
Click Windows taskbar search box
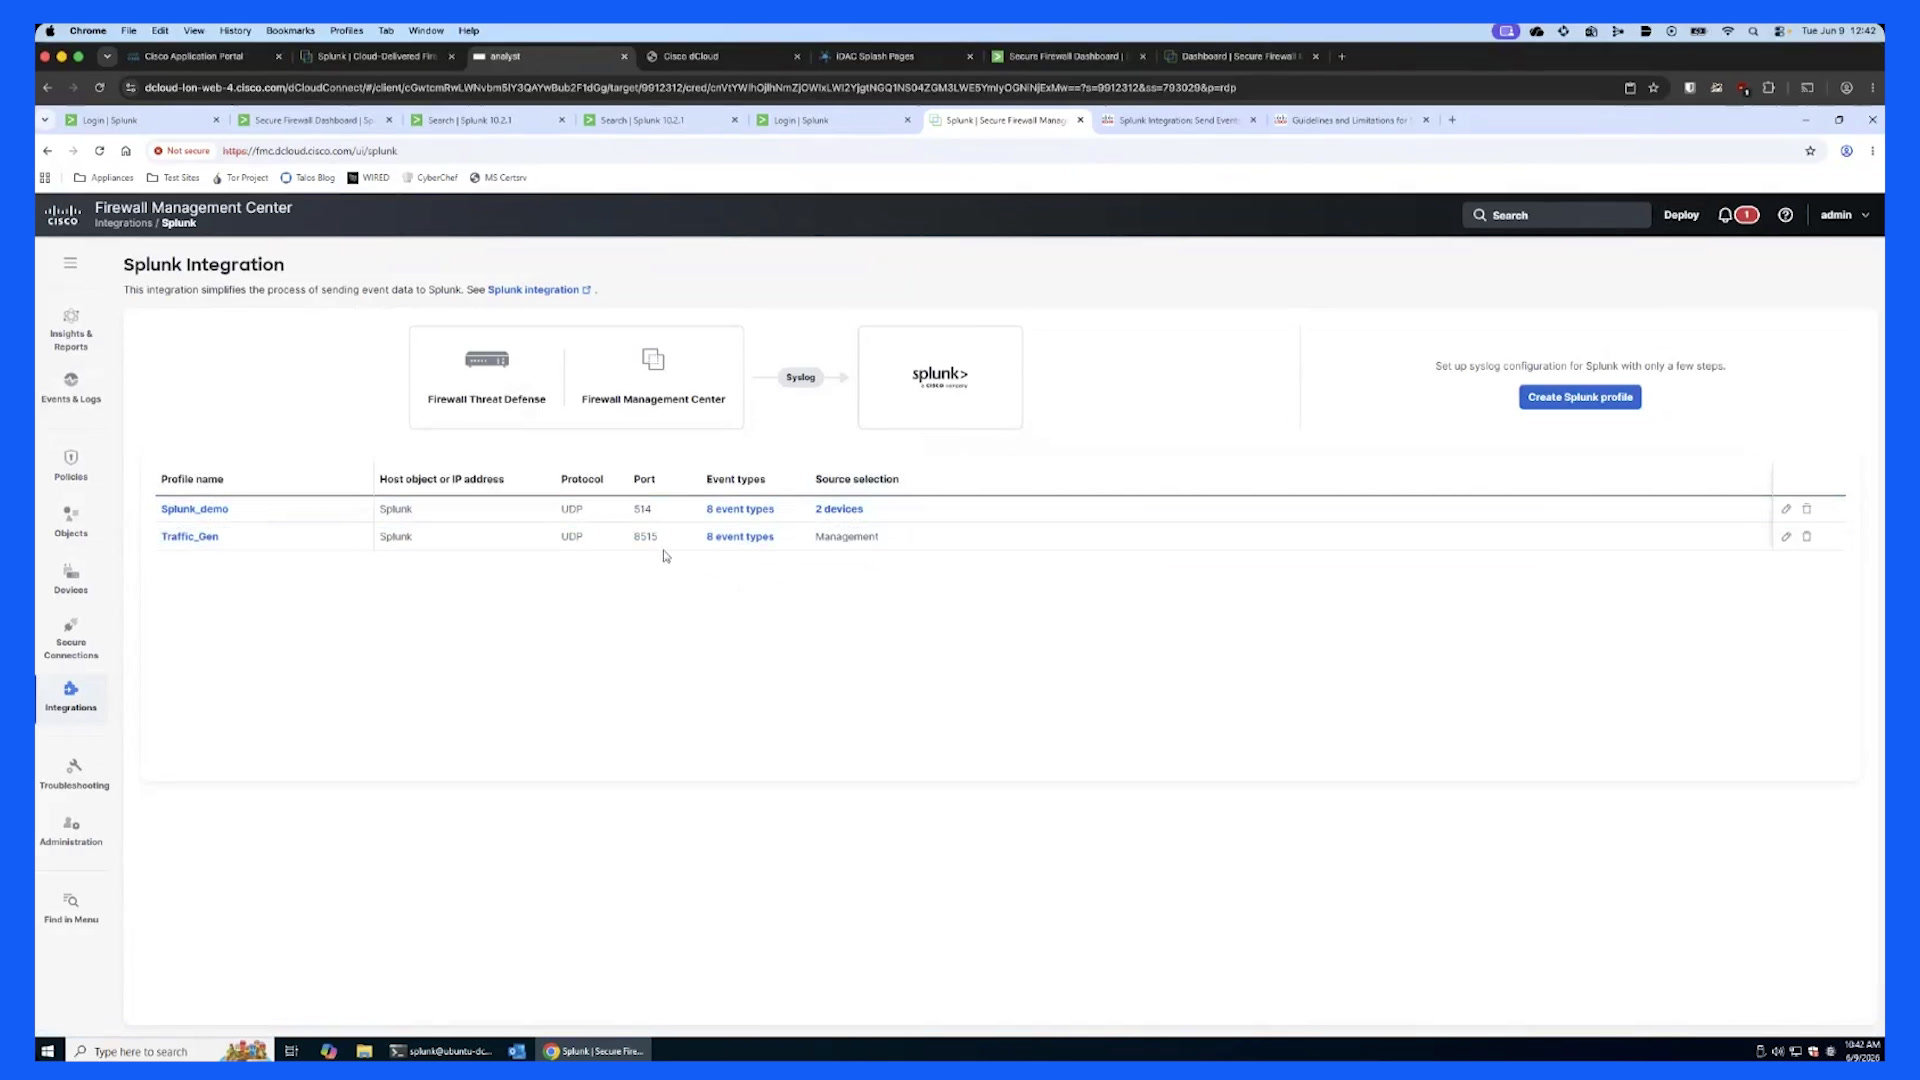click(168, 1051)
